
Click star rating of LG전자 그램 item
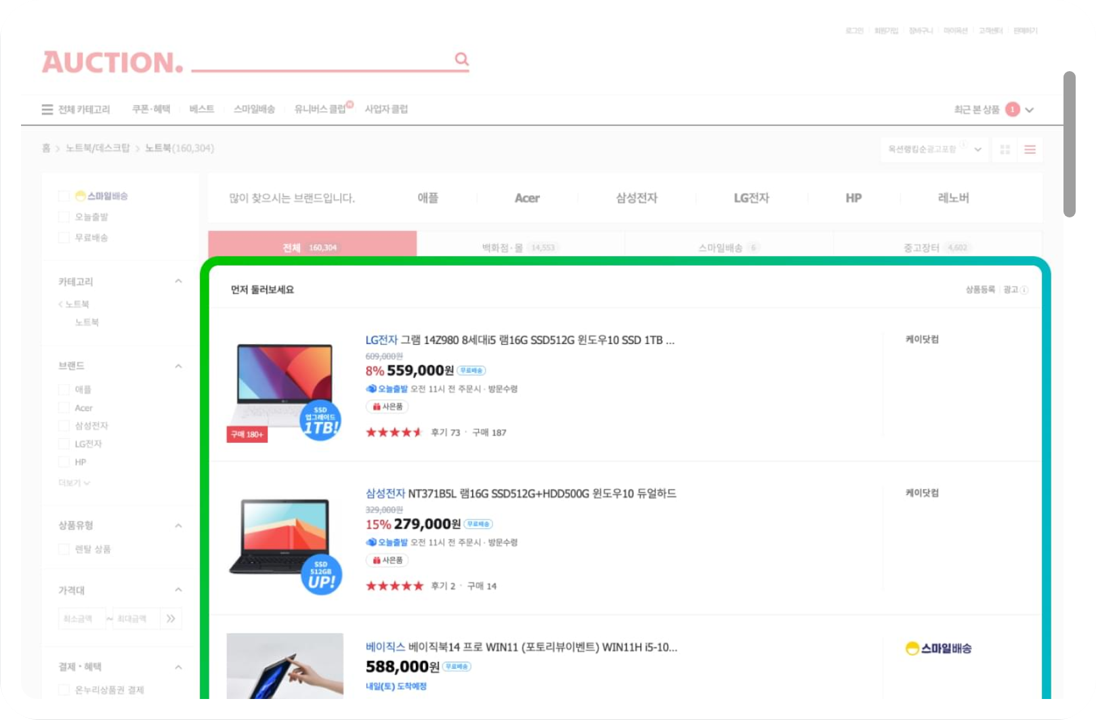coord(394,433)
